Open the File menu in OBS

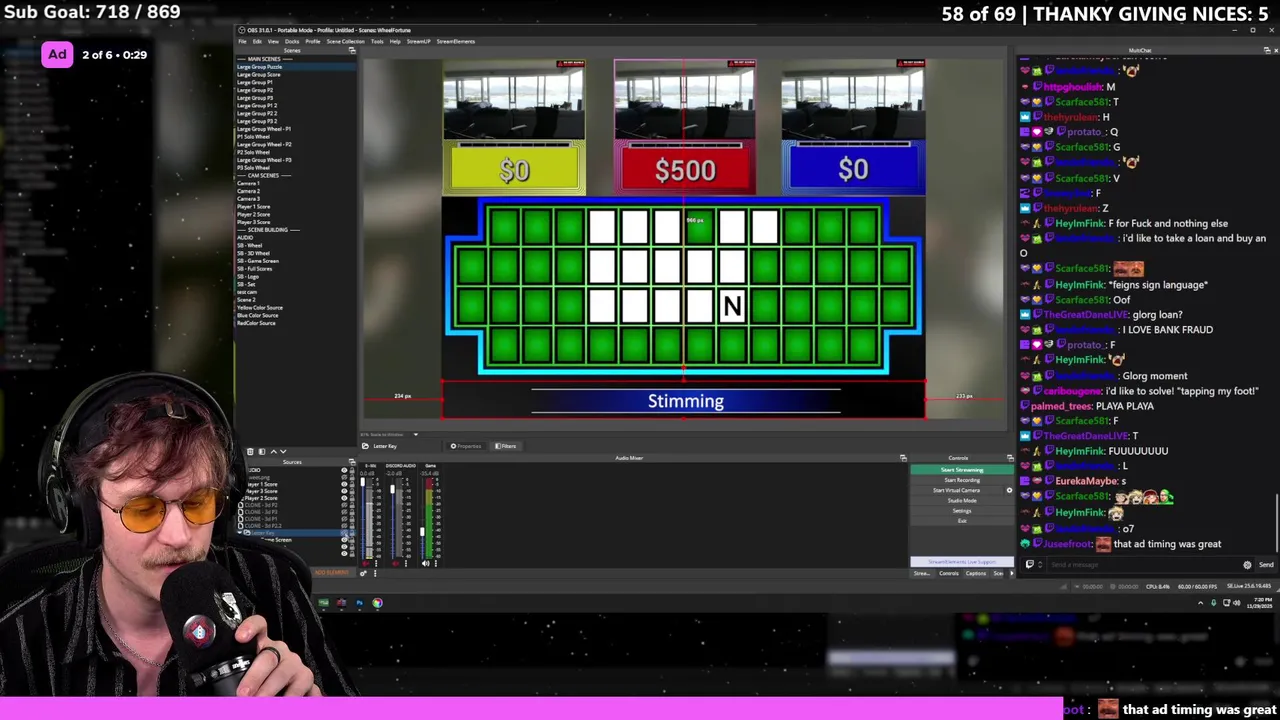pos(242,41)
